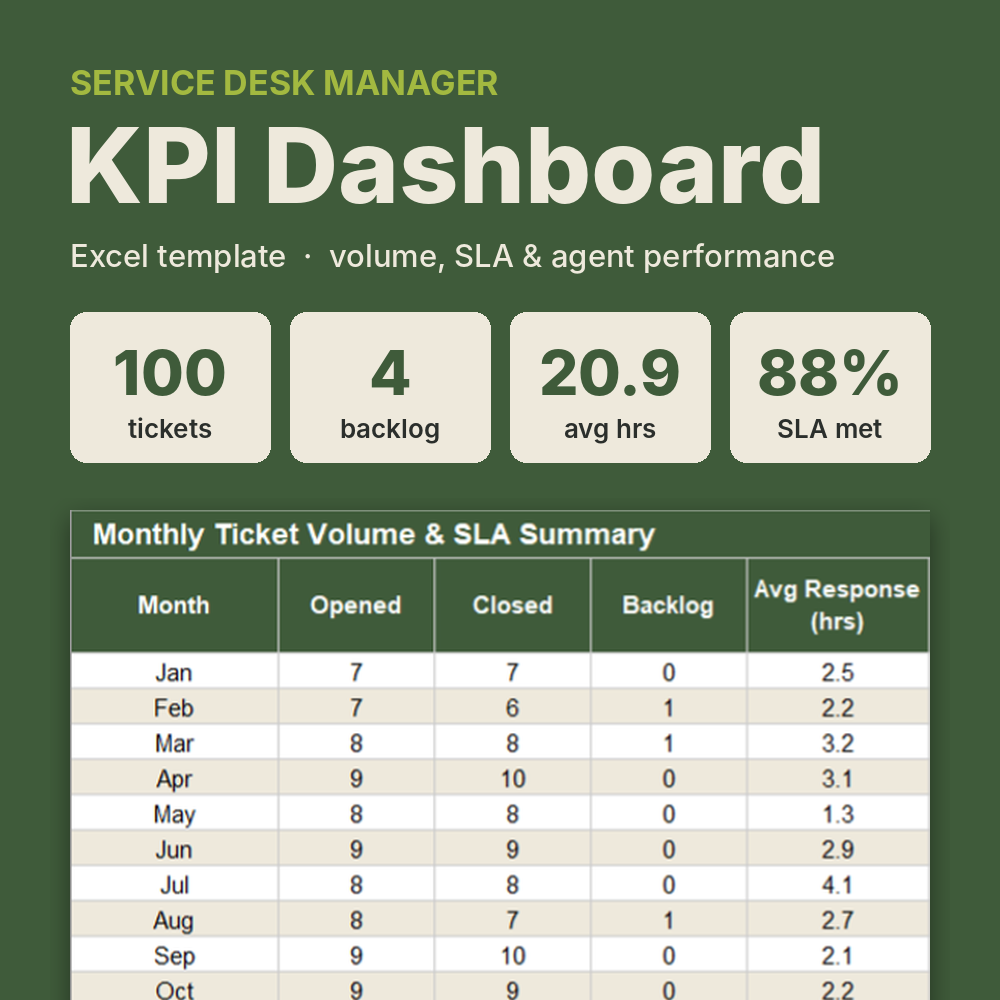The width and height of the screenshot is (1000, 1000).
Task: Click the 'Excel template' subtitle text
Action: (x=178, y=256)
